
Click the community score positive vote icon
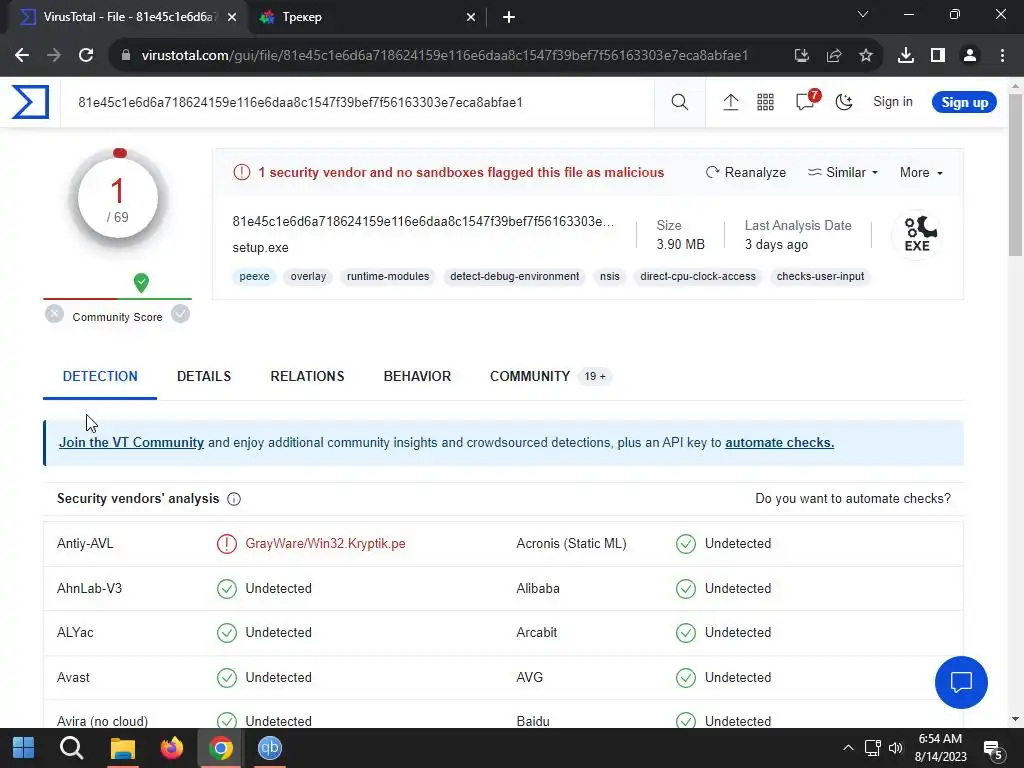[181, 314]
